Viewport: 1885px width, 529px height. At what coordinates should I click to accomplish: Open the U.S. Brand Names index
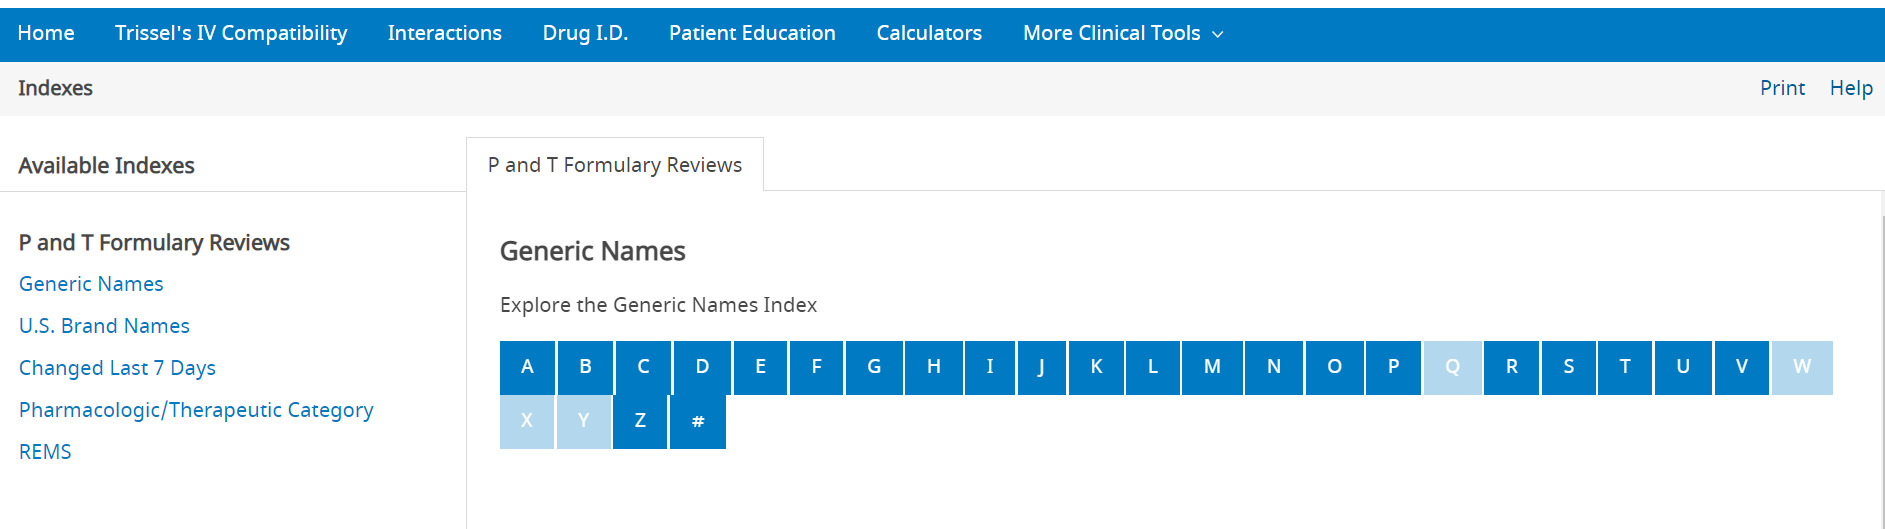104,326
